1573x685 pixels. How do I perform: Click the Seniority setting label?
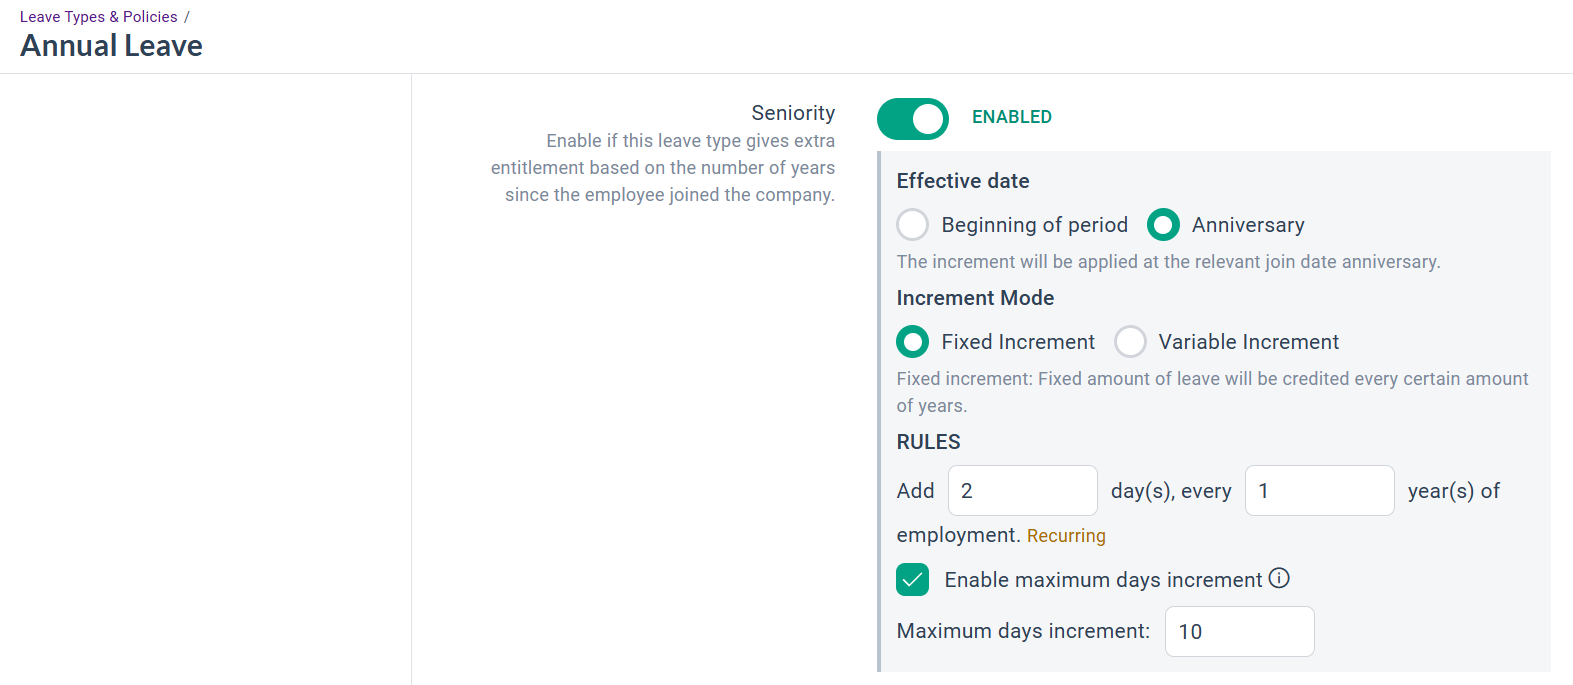click(x=792, y=113)
